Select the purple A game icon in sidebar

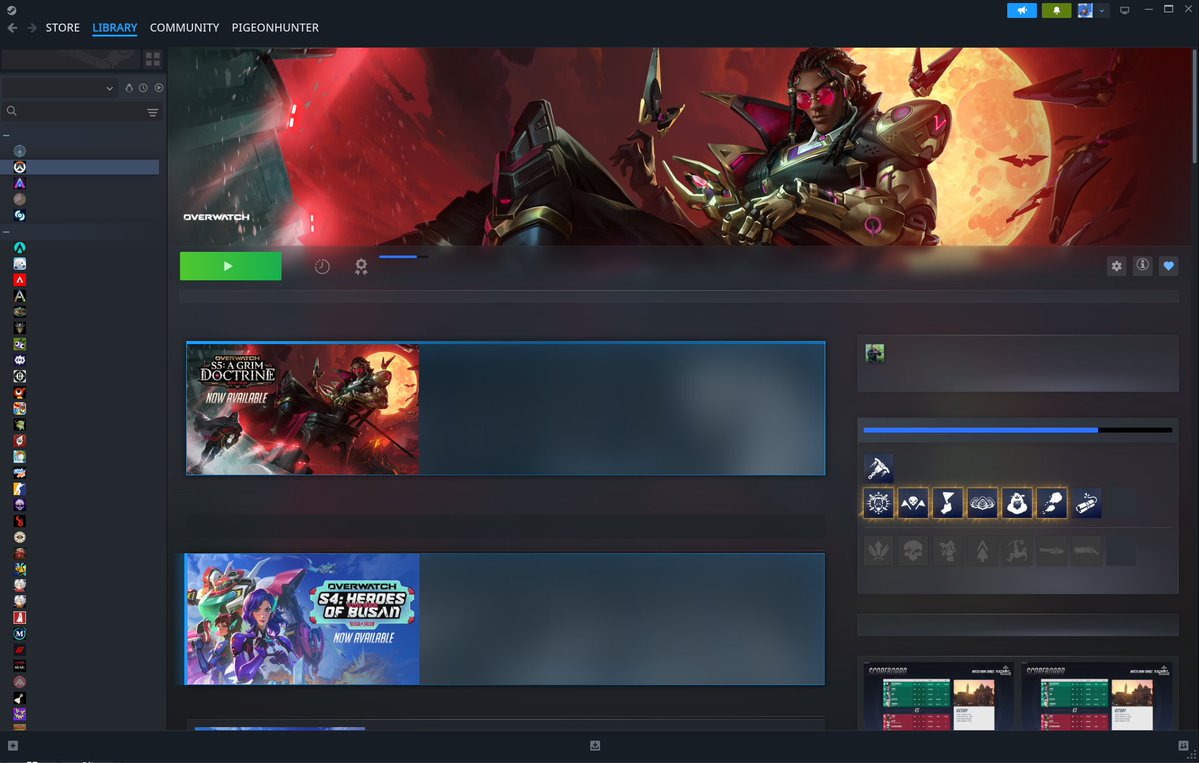20,183
